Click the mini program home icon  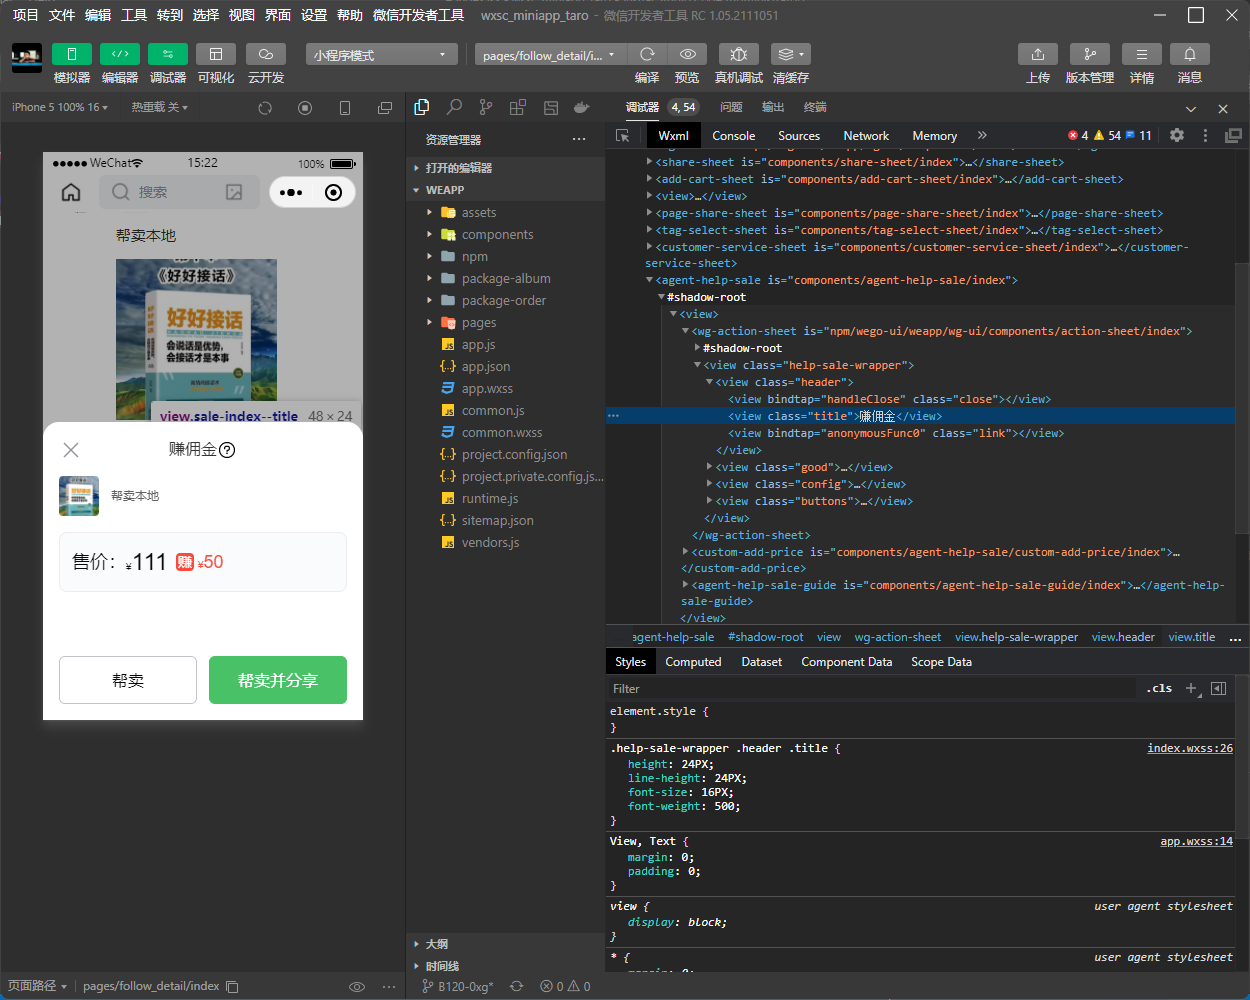click(71, 192)
